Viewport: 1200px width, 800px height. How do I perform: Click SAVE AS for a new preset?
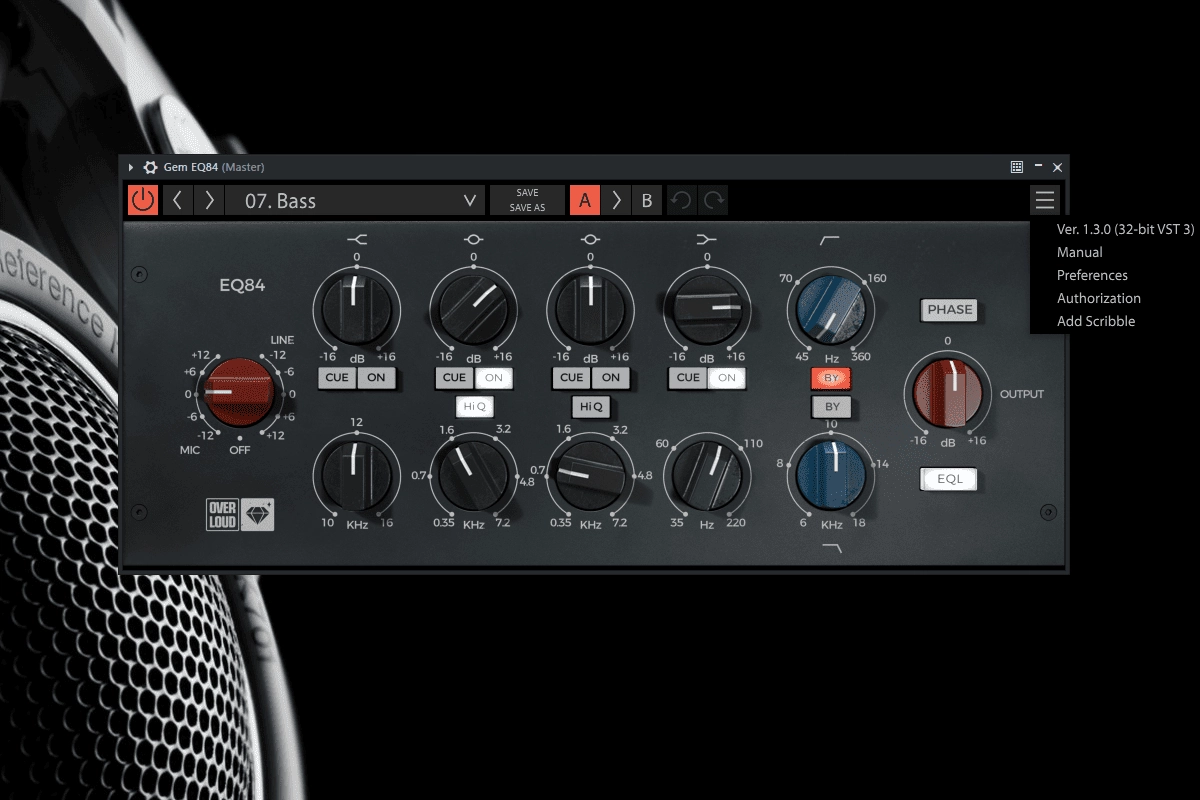527,208
